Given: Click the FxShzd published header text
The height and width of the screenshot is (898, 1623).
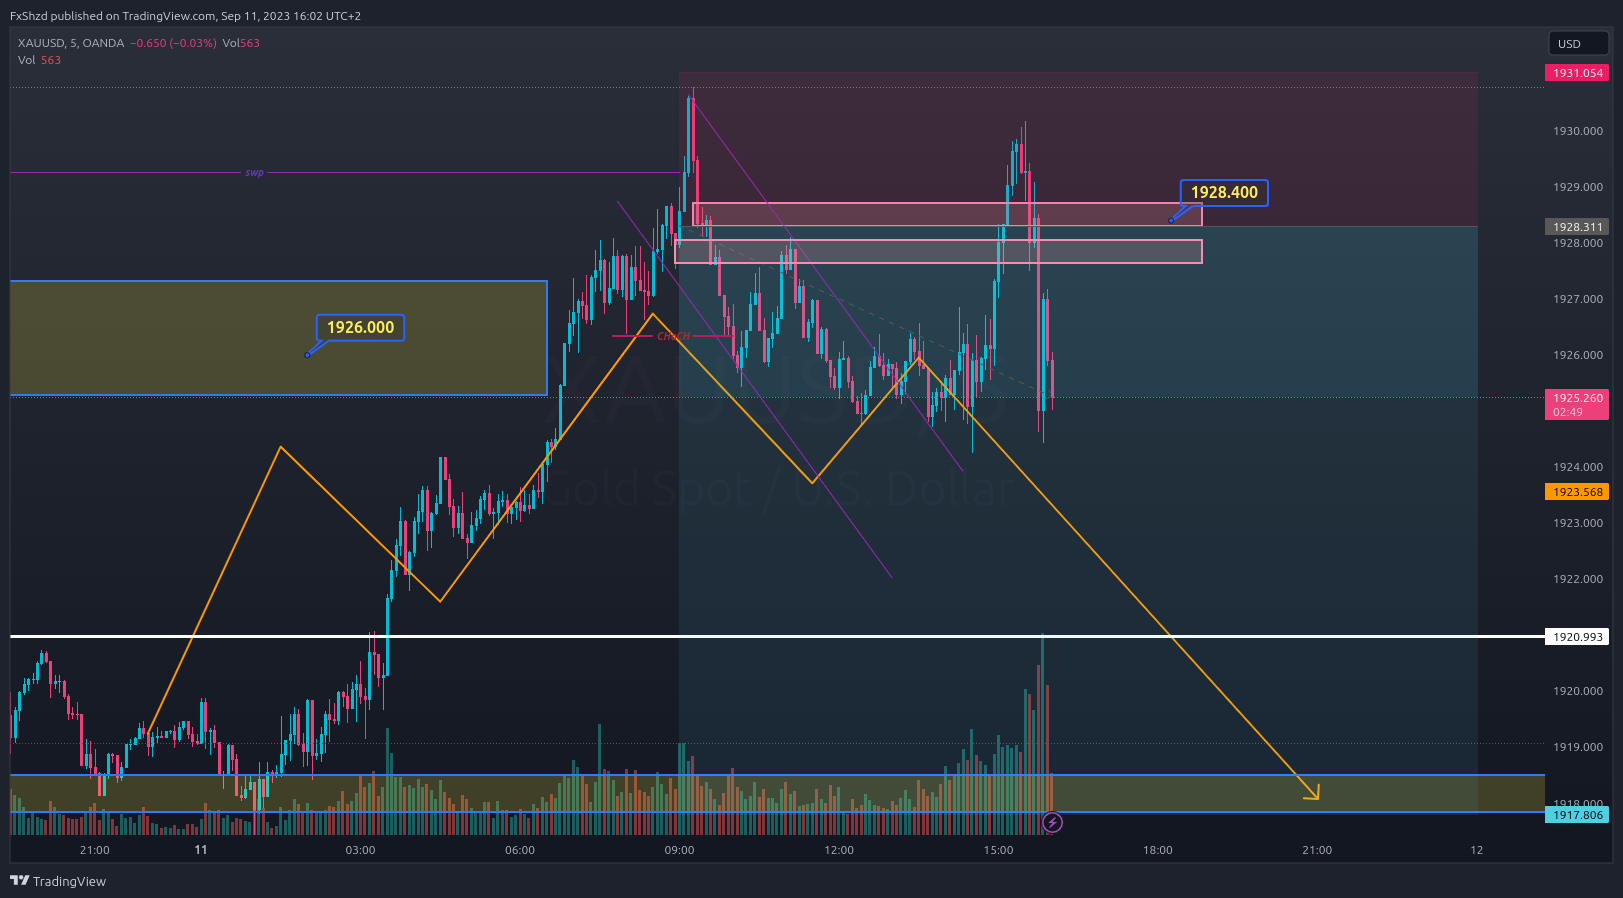Looking at the screenshot, I should (x=185, y=16).
